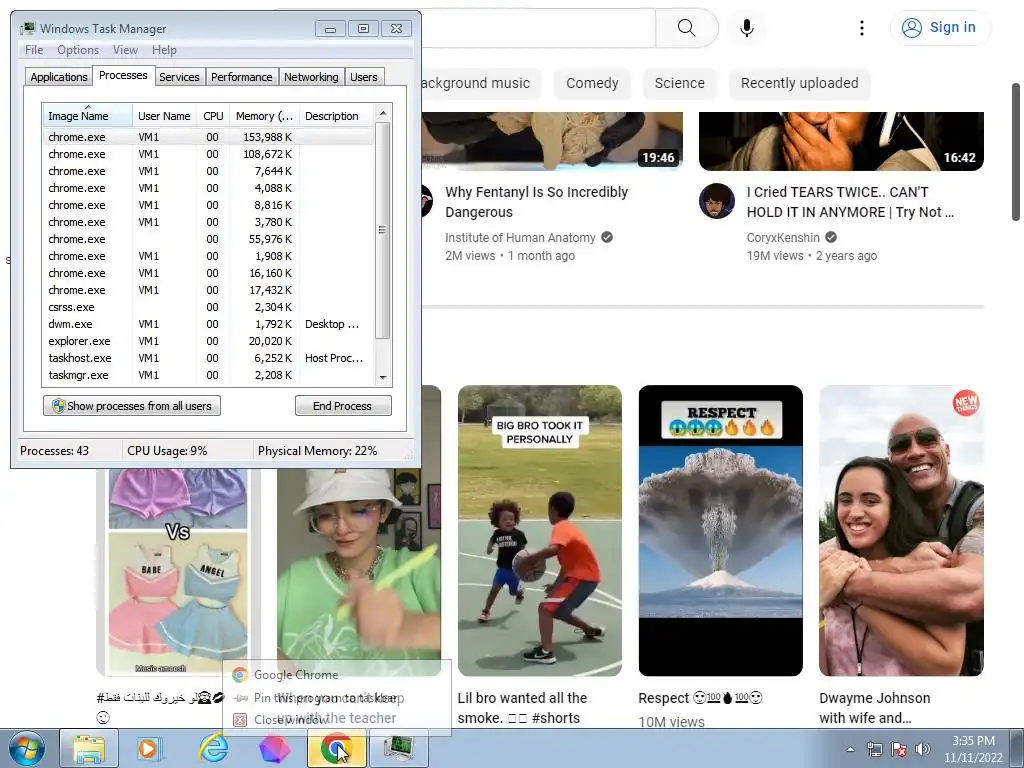Click End Process button
This screenshot has width=1024, height=768.
tap(343, 406)
